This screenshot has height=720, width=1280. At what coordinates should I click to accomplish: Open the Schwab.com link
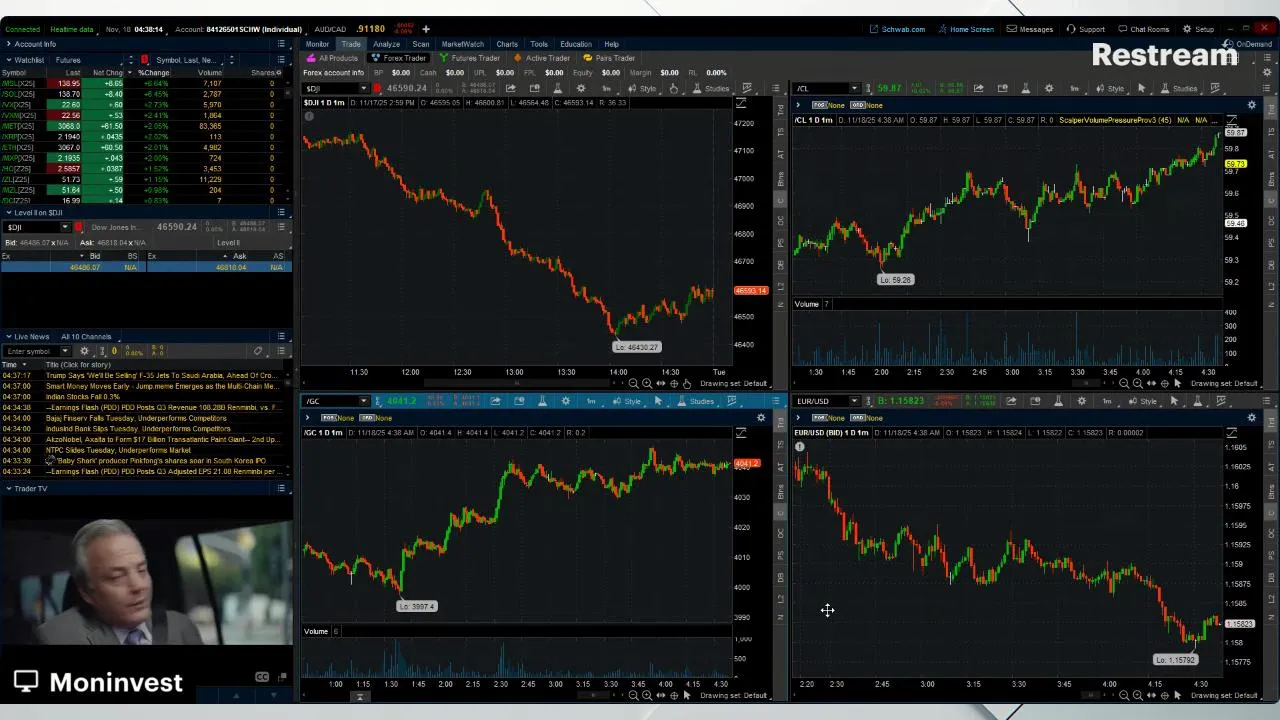(897, 29)
